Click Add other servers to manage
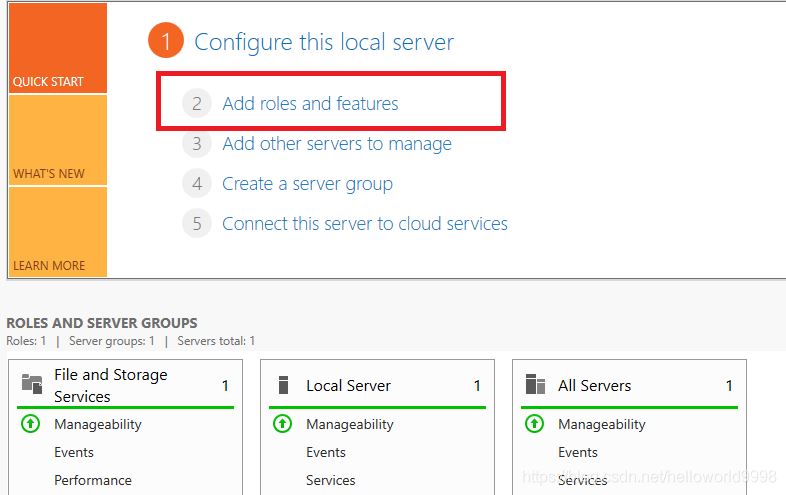 click(x=336, y=144)
